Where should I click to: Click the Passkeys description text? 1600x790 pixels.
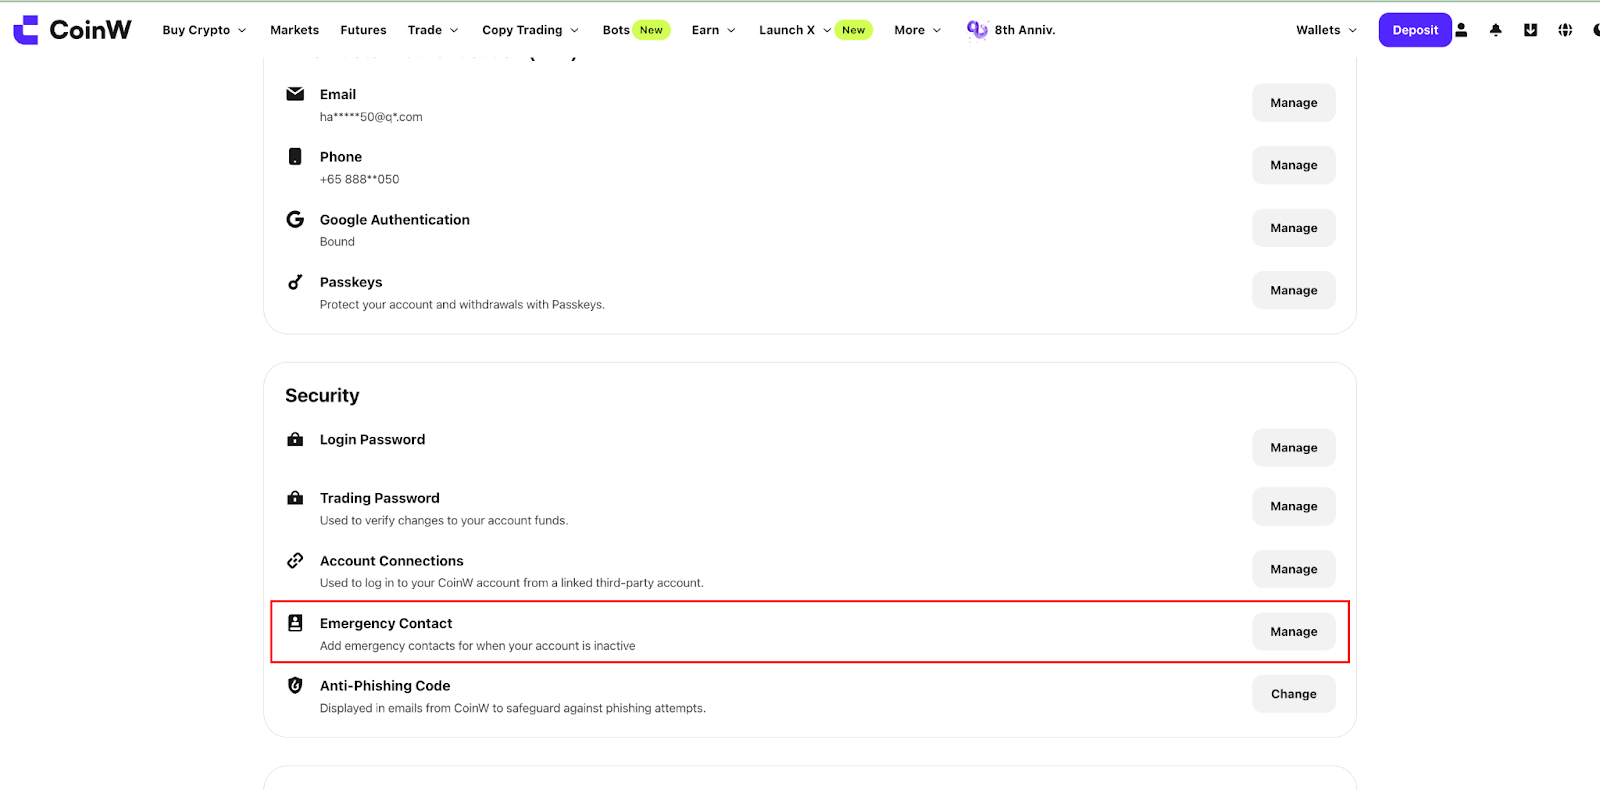point(462,305)
